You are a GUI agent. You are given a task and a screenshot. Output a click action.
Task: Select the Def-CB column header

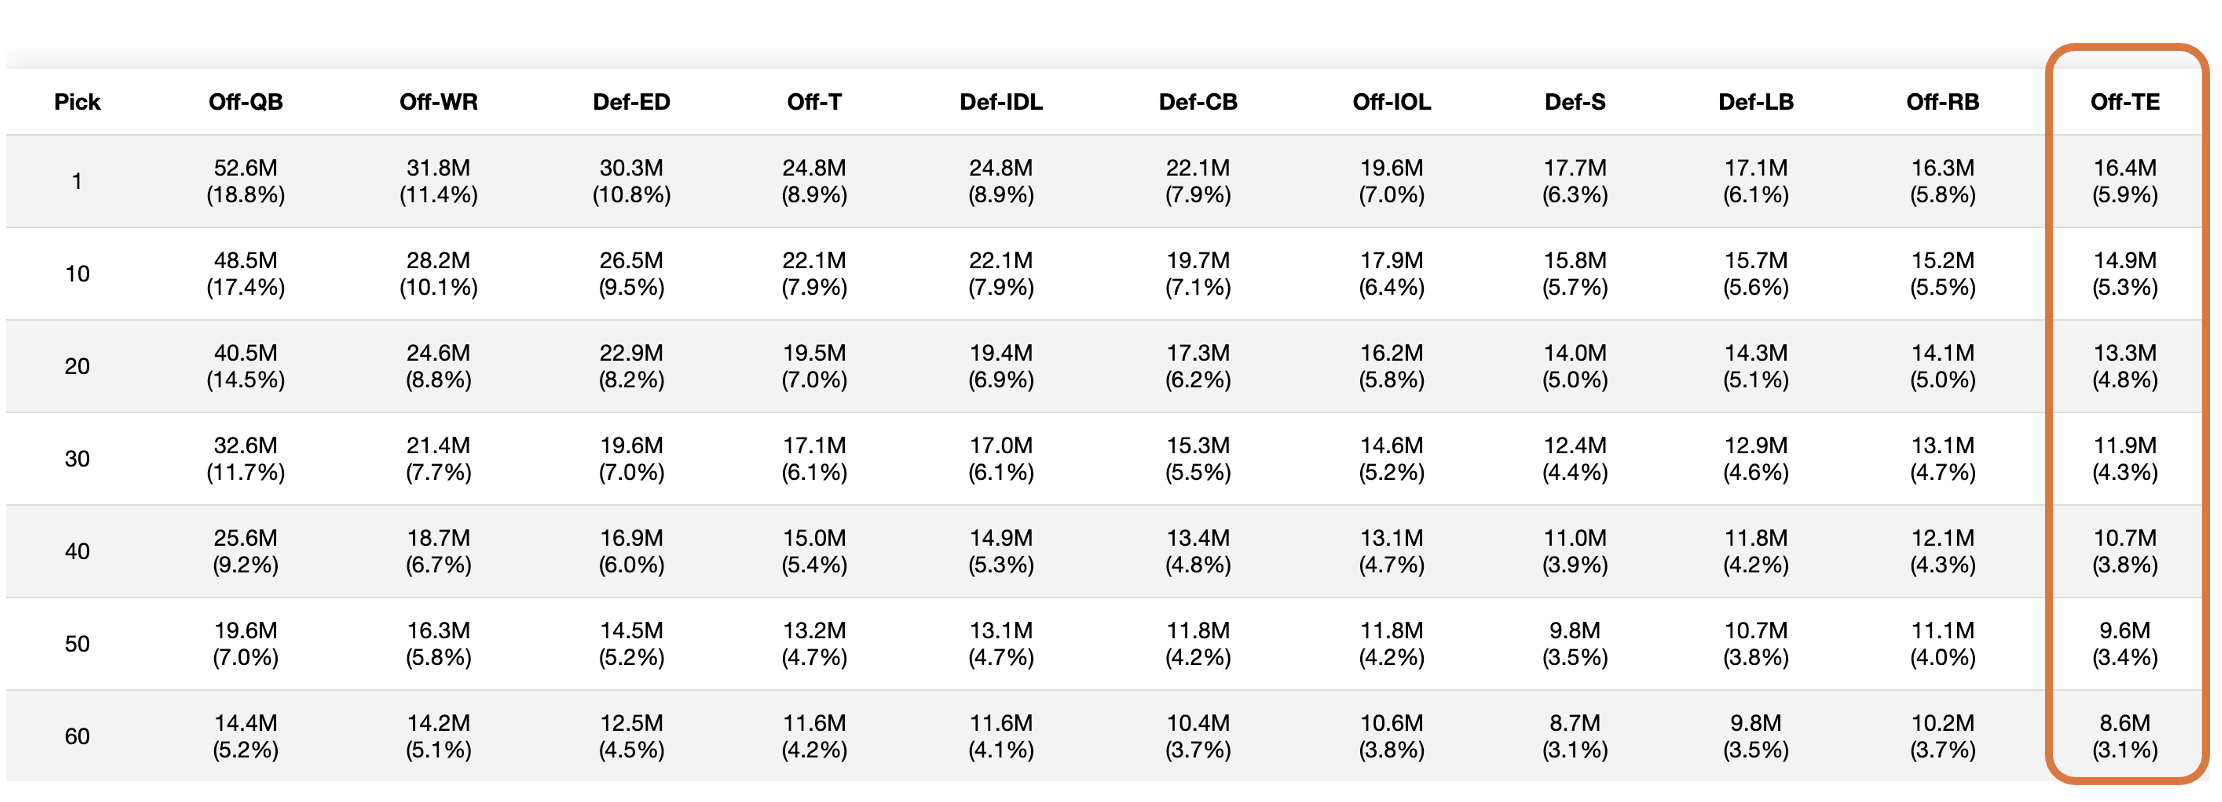pyautogui.click(x=1197, y=102)
